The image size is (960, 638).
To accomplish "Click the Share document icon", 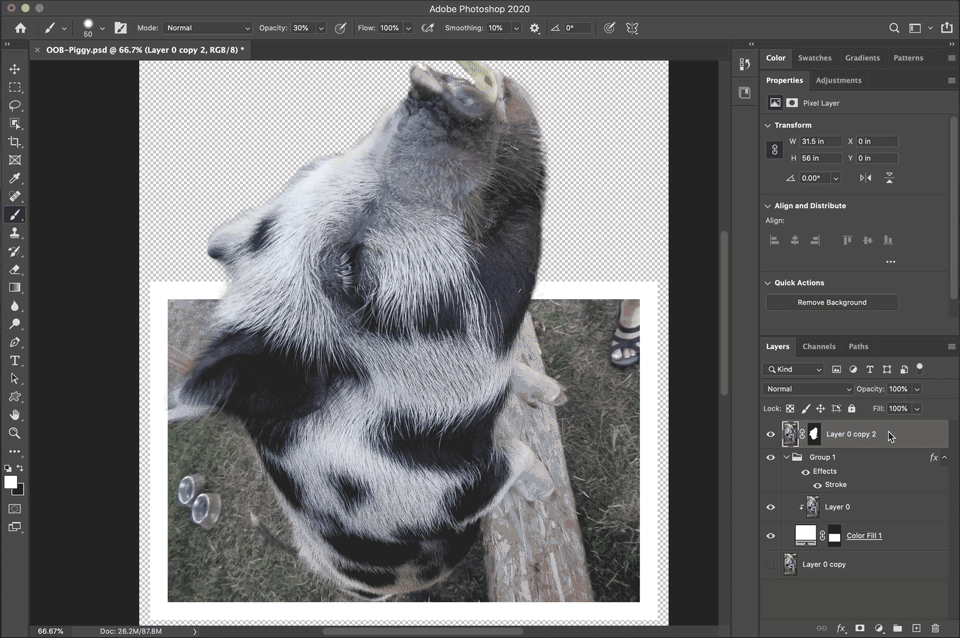I will tap(947, 28).
